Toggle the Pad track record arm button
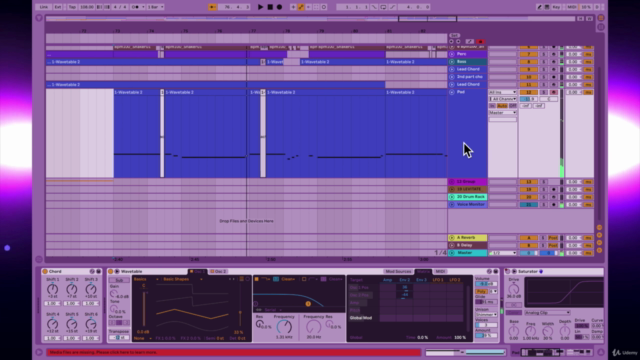The image size is (640, 360). click(x=554, y=92)
